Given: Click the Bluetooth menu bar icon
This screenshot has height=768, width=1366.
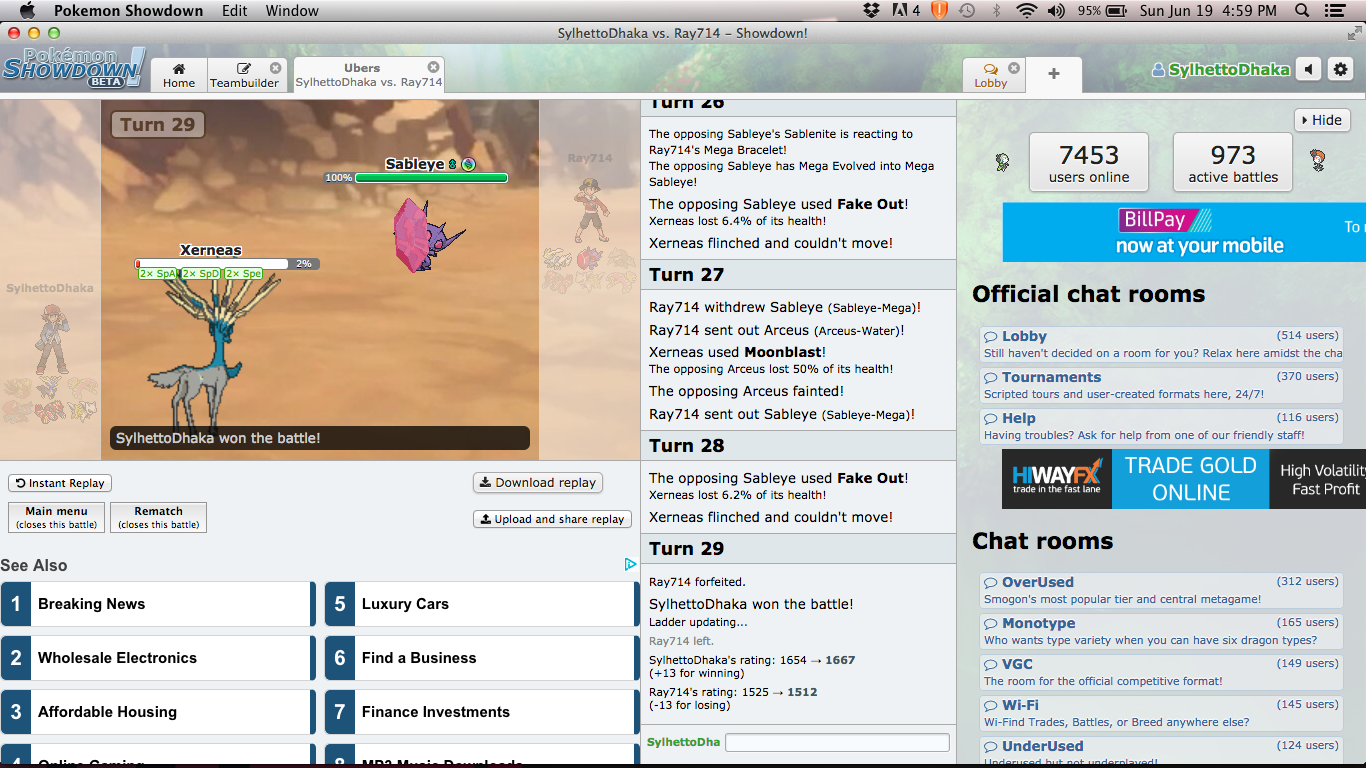Looking at the screenshot, I should pyautogui.click(x=996, y=11).
